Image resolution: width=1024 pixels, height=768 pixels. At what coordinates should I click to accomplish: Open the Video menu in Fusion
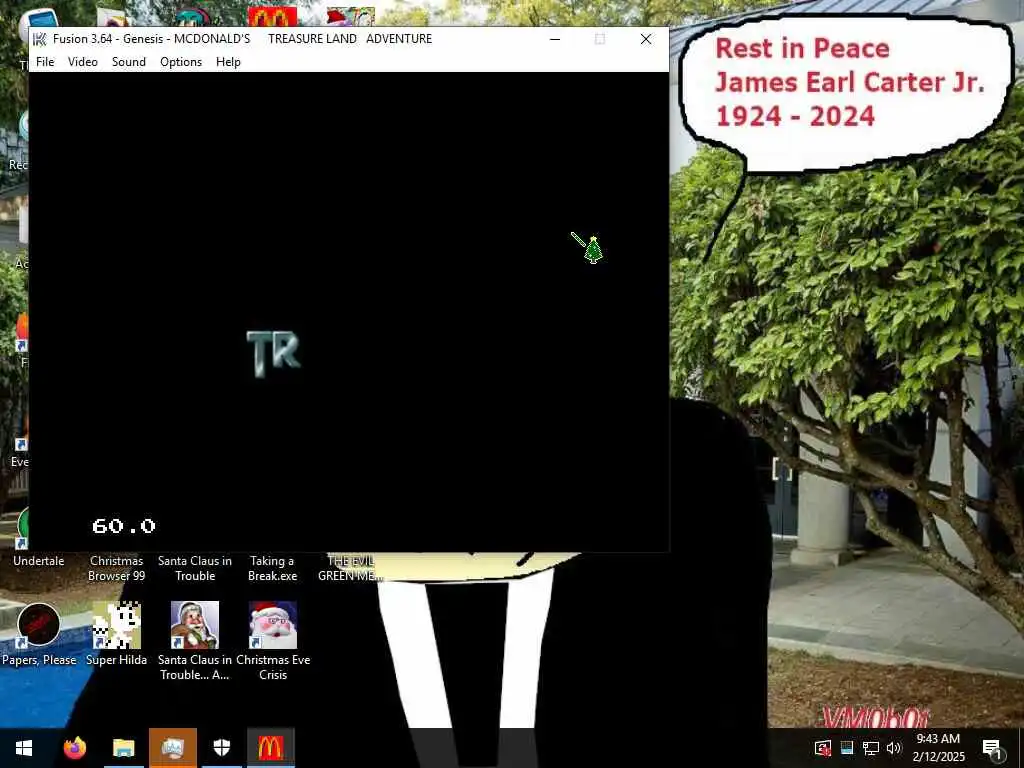tap(83, 62)
